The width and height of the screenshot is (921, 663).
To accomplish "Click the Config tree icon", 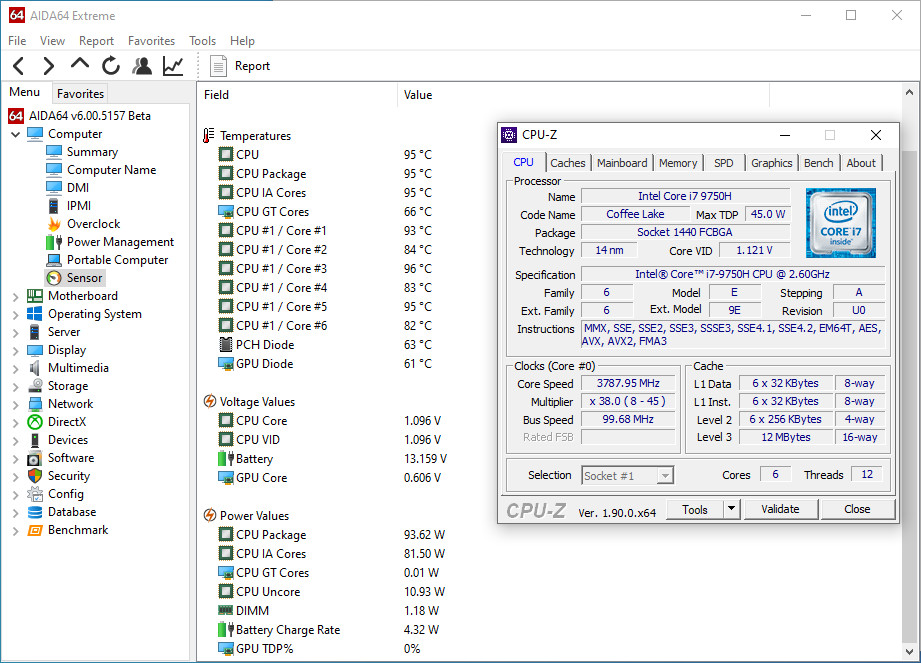I will (x=35, y=494).
